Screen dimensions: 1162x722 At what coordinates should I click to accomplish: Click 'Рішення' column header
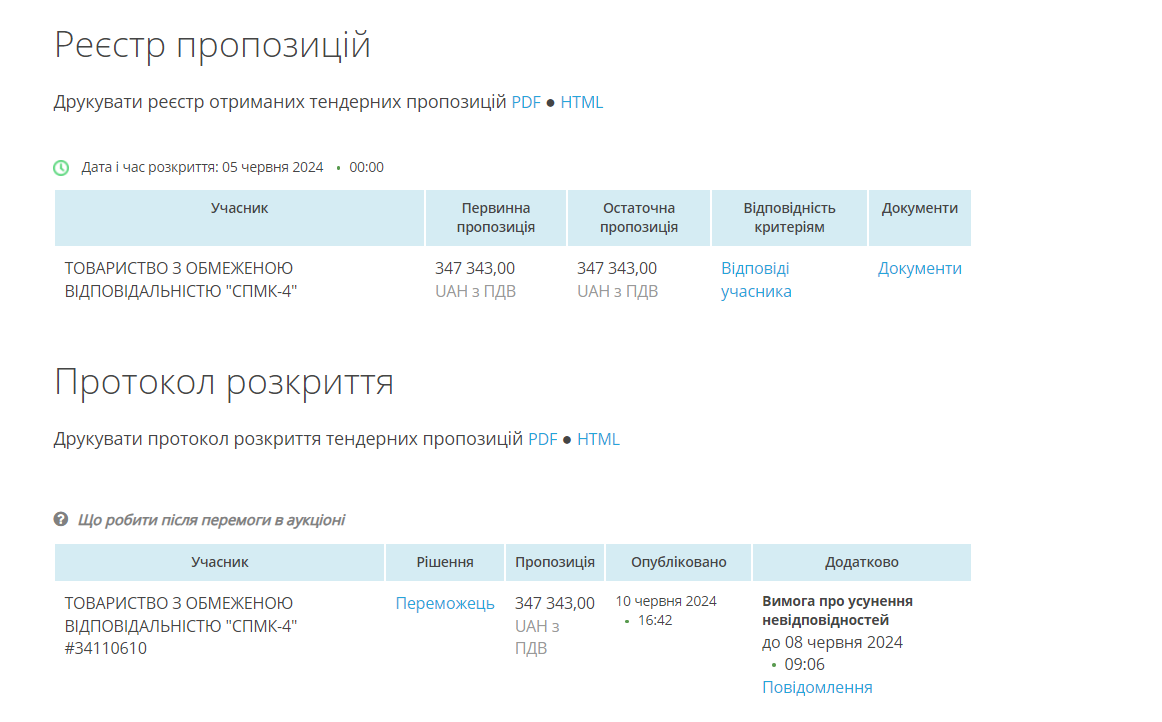[x=445, y=563]
